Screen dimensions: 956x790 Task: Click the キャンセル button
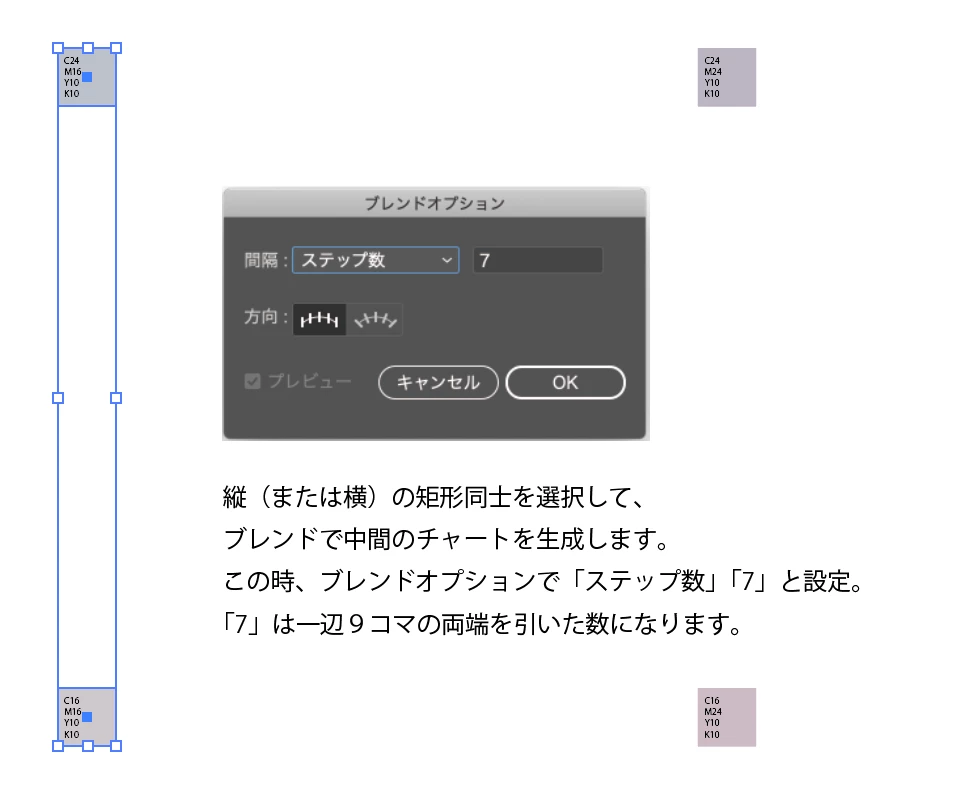pos(438,383)
